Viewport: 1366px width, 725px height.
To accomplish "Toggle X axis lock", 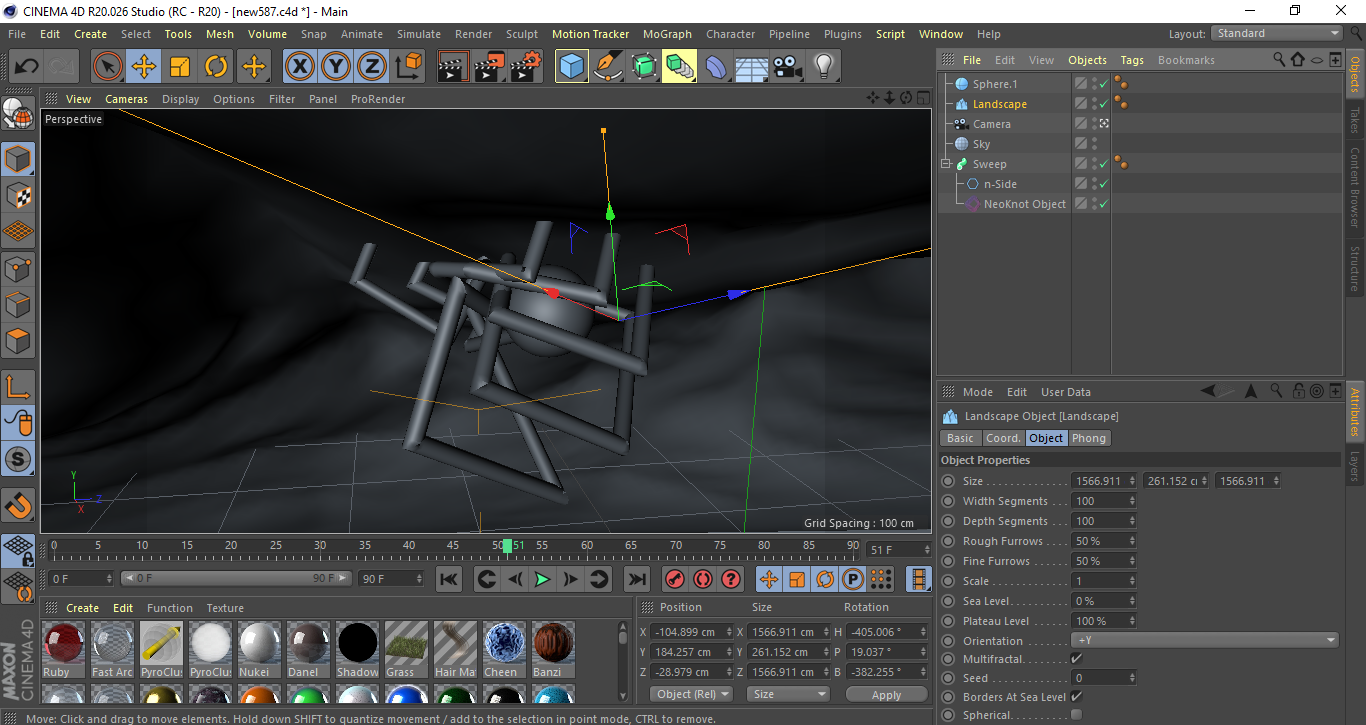I will click(299, 67).
